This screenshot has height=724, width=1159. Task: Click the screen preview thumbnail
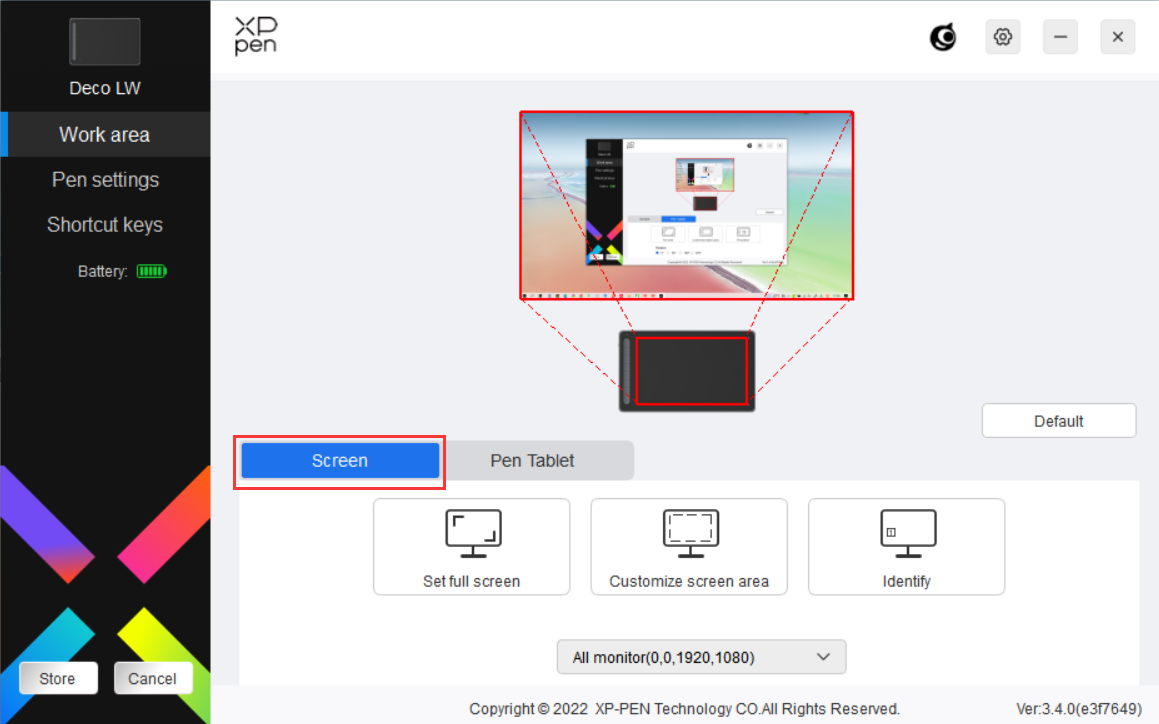tap(686, 205)
